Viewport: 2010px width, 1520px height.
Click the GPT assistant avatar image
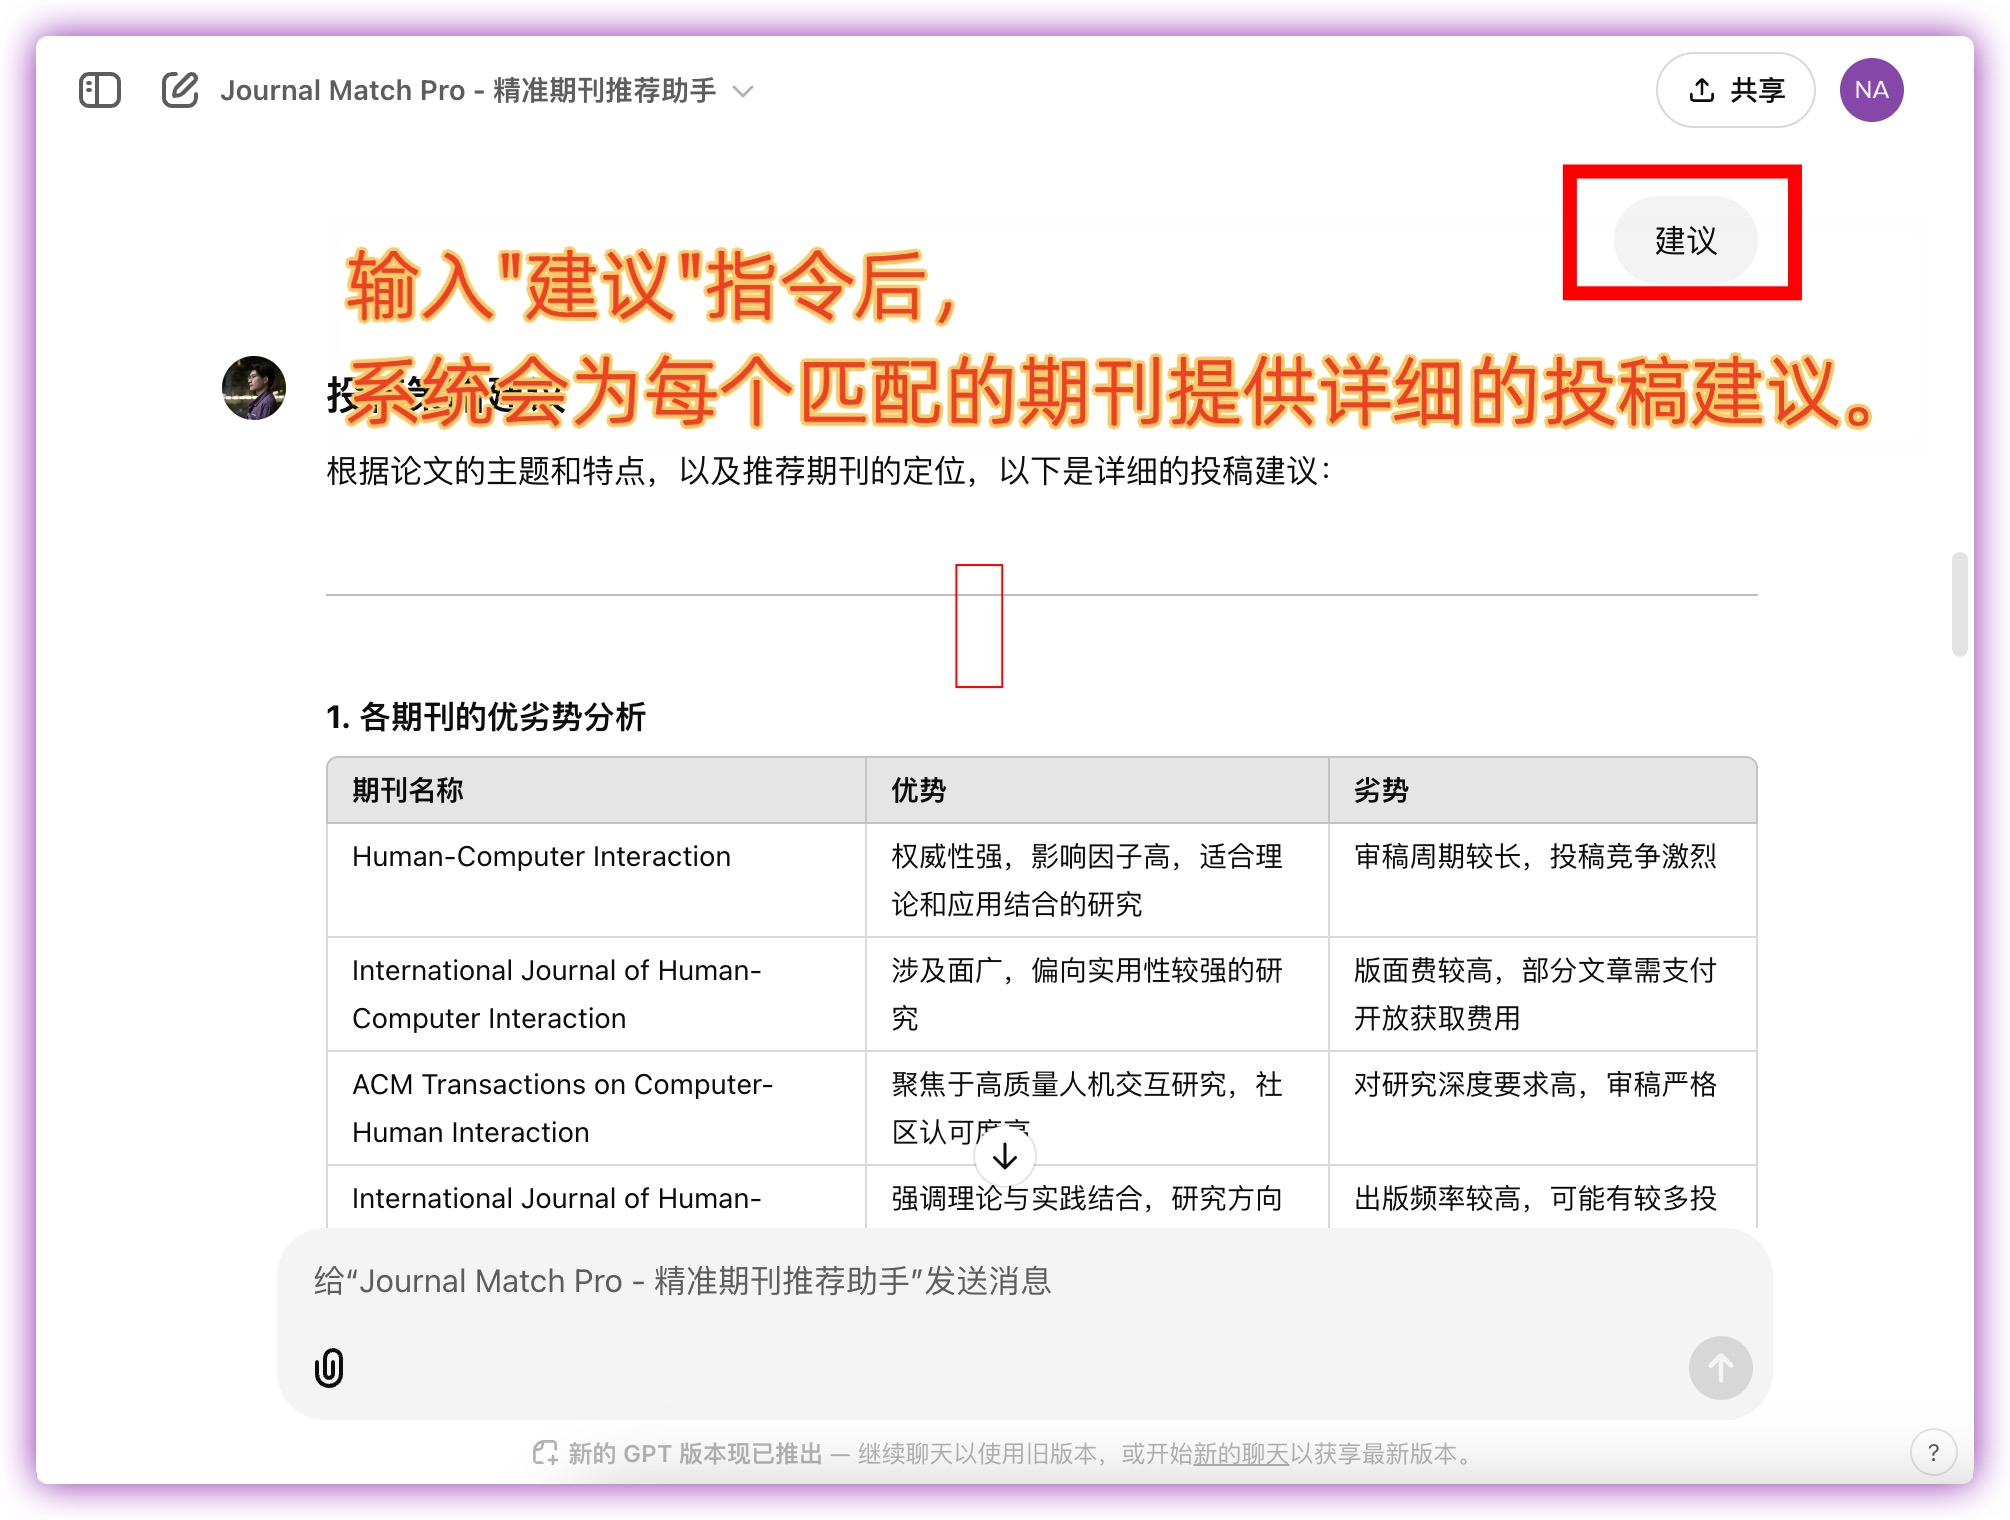point(254,388)
